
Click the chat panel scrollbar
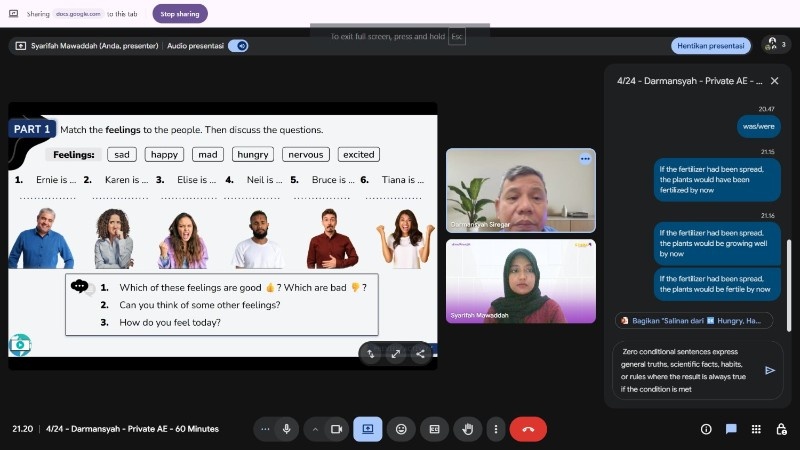789,286
